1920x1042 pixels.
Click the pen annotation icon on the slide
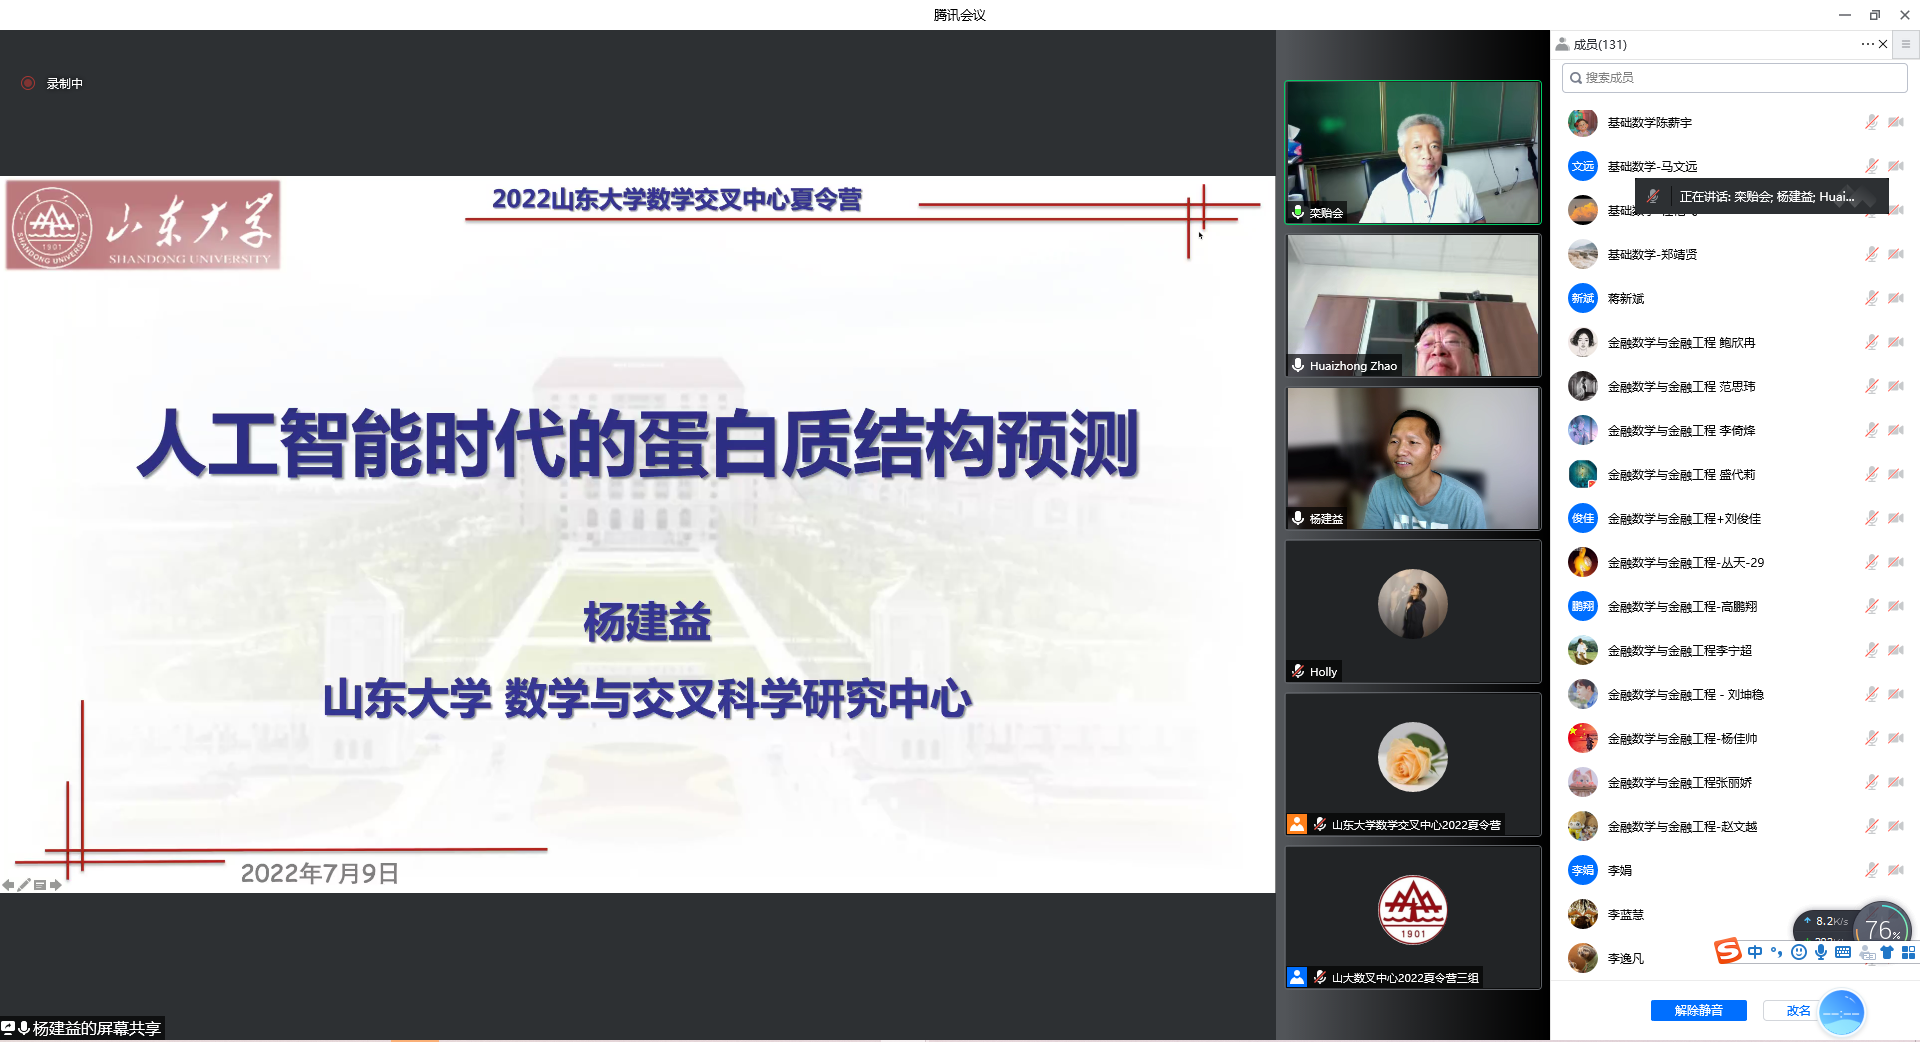[x=24, y=885]
